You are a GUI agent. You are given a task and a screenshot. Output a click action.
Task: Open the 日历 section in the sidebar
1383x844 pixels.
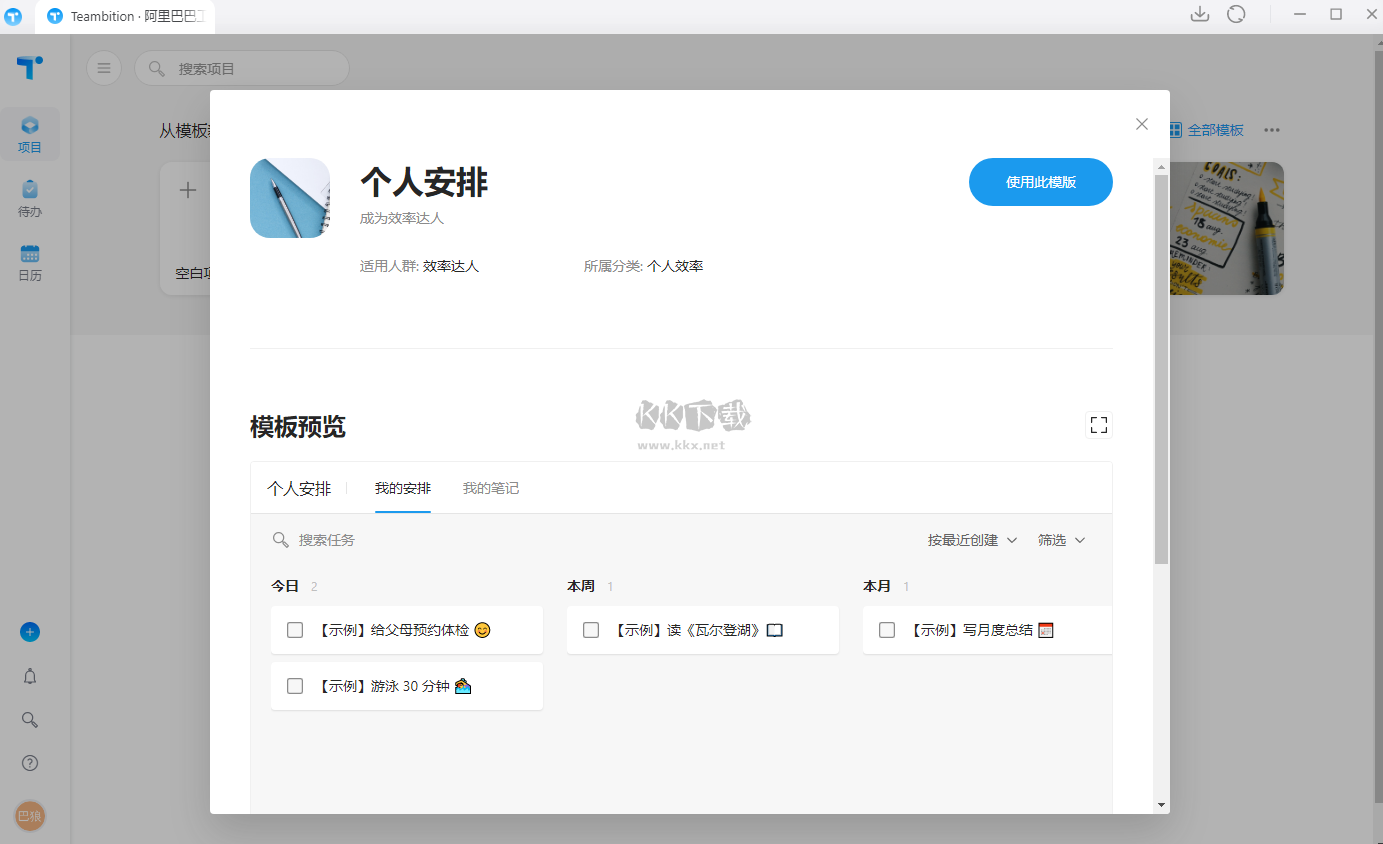coord(30,261)
